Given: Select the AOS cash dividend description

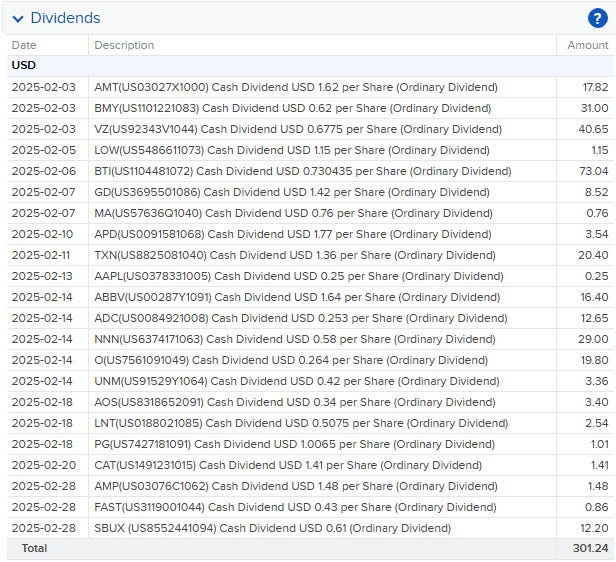Looking at the screenshot, I should click(295, 403).
